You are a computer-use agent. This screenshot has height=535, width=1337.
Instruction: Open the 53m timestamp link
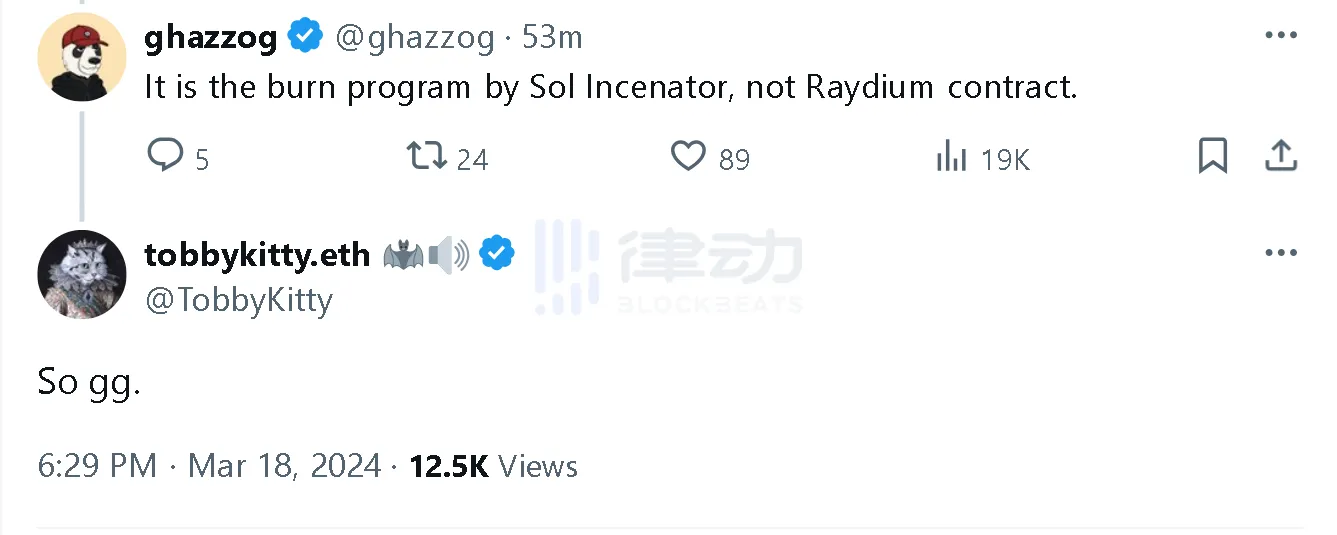(x=552, y=38)
